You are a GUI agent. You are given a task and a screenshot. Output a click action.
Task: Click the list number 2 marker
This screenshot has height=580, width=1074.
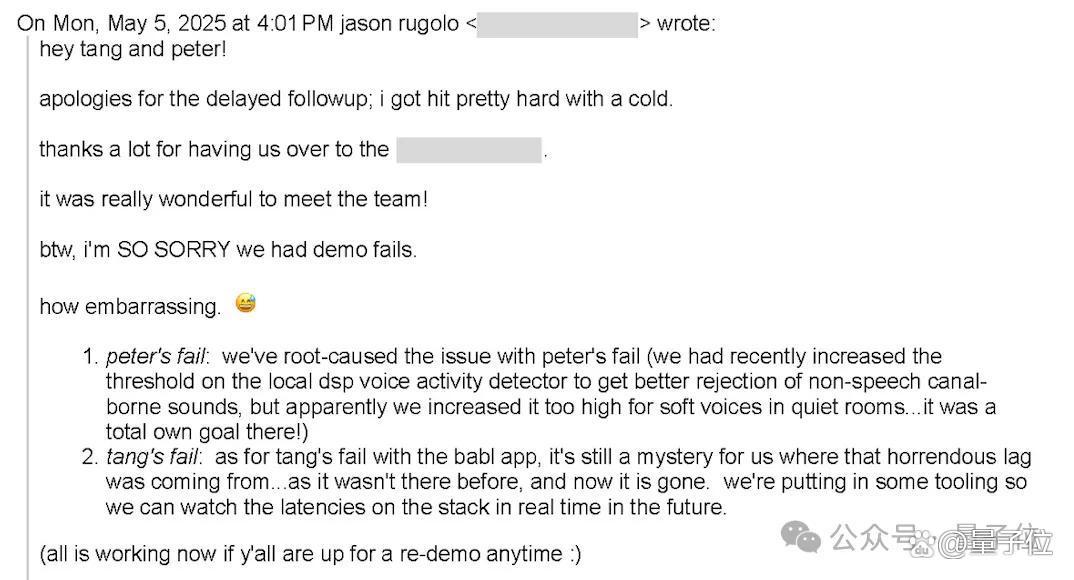(90, 457)
